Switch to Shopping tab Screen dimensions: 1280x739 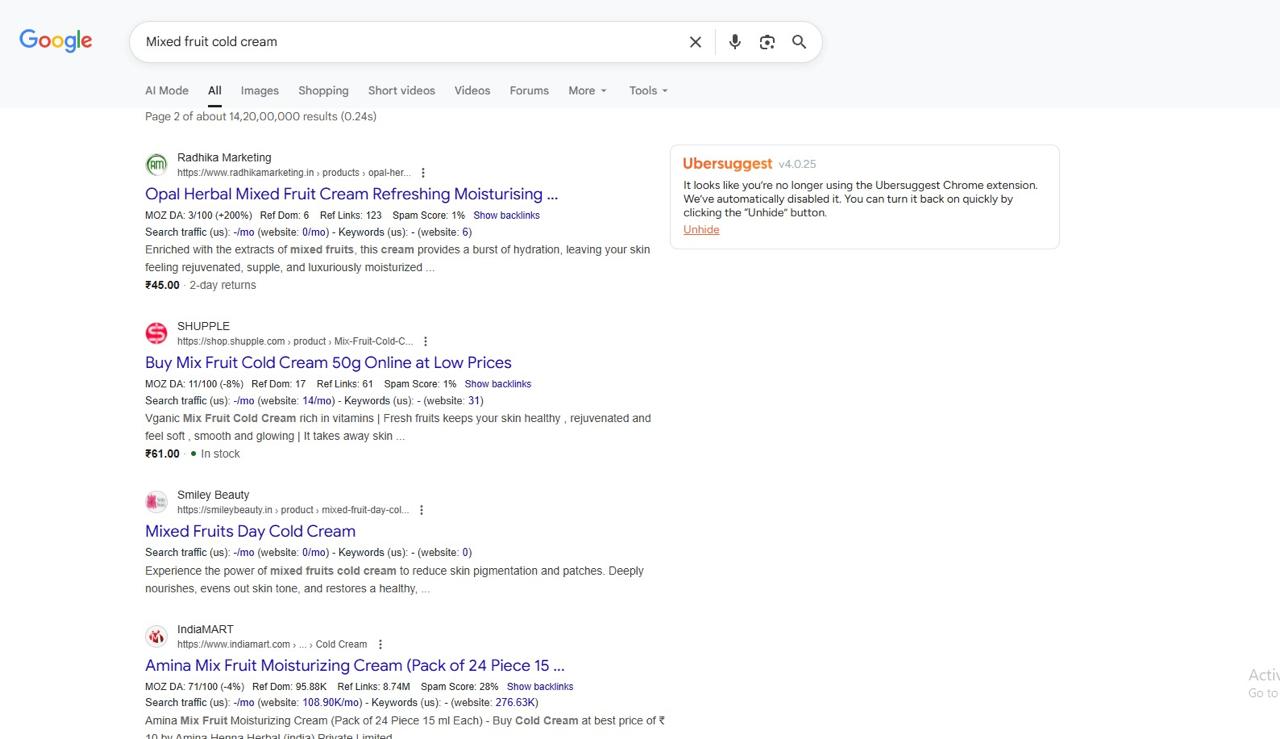point(323,90)
